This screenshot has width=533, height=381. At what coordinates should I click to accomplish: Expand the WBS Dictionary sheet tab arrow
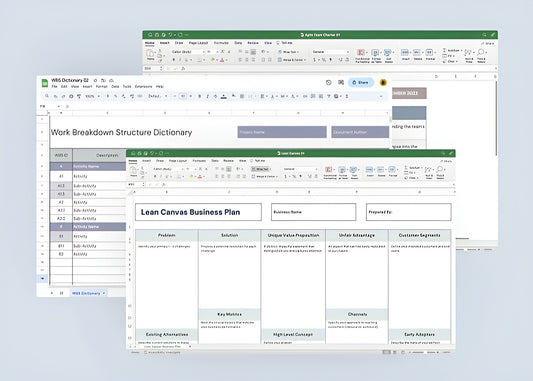click(104, 293)
